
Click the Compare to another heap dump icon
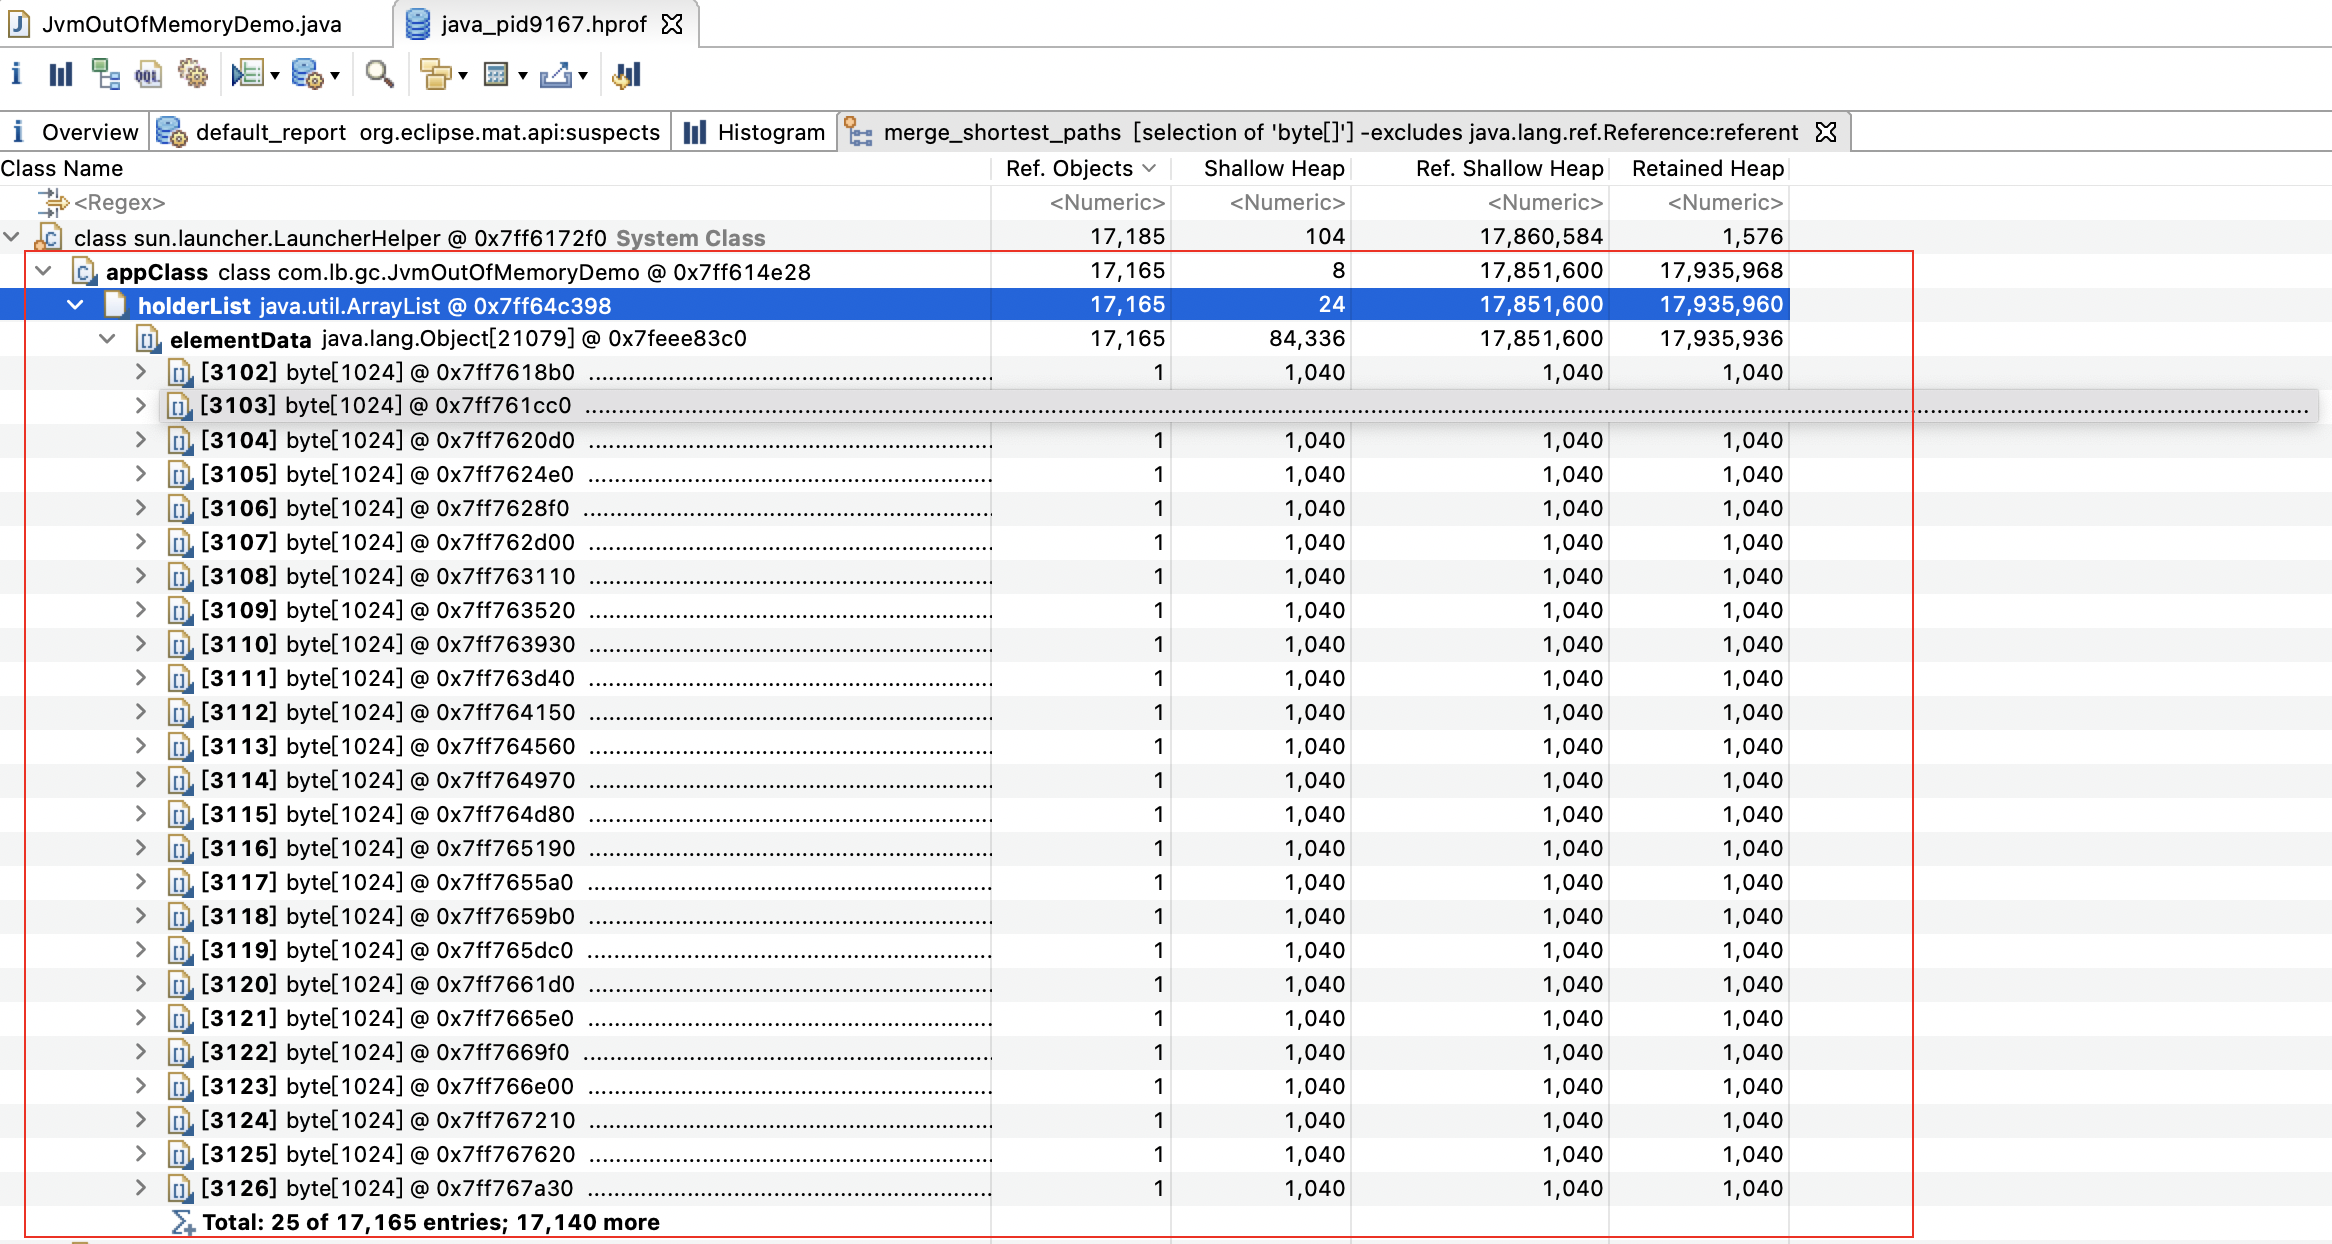627,75
